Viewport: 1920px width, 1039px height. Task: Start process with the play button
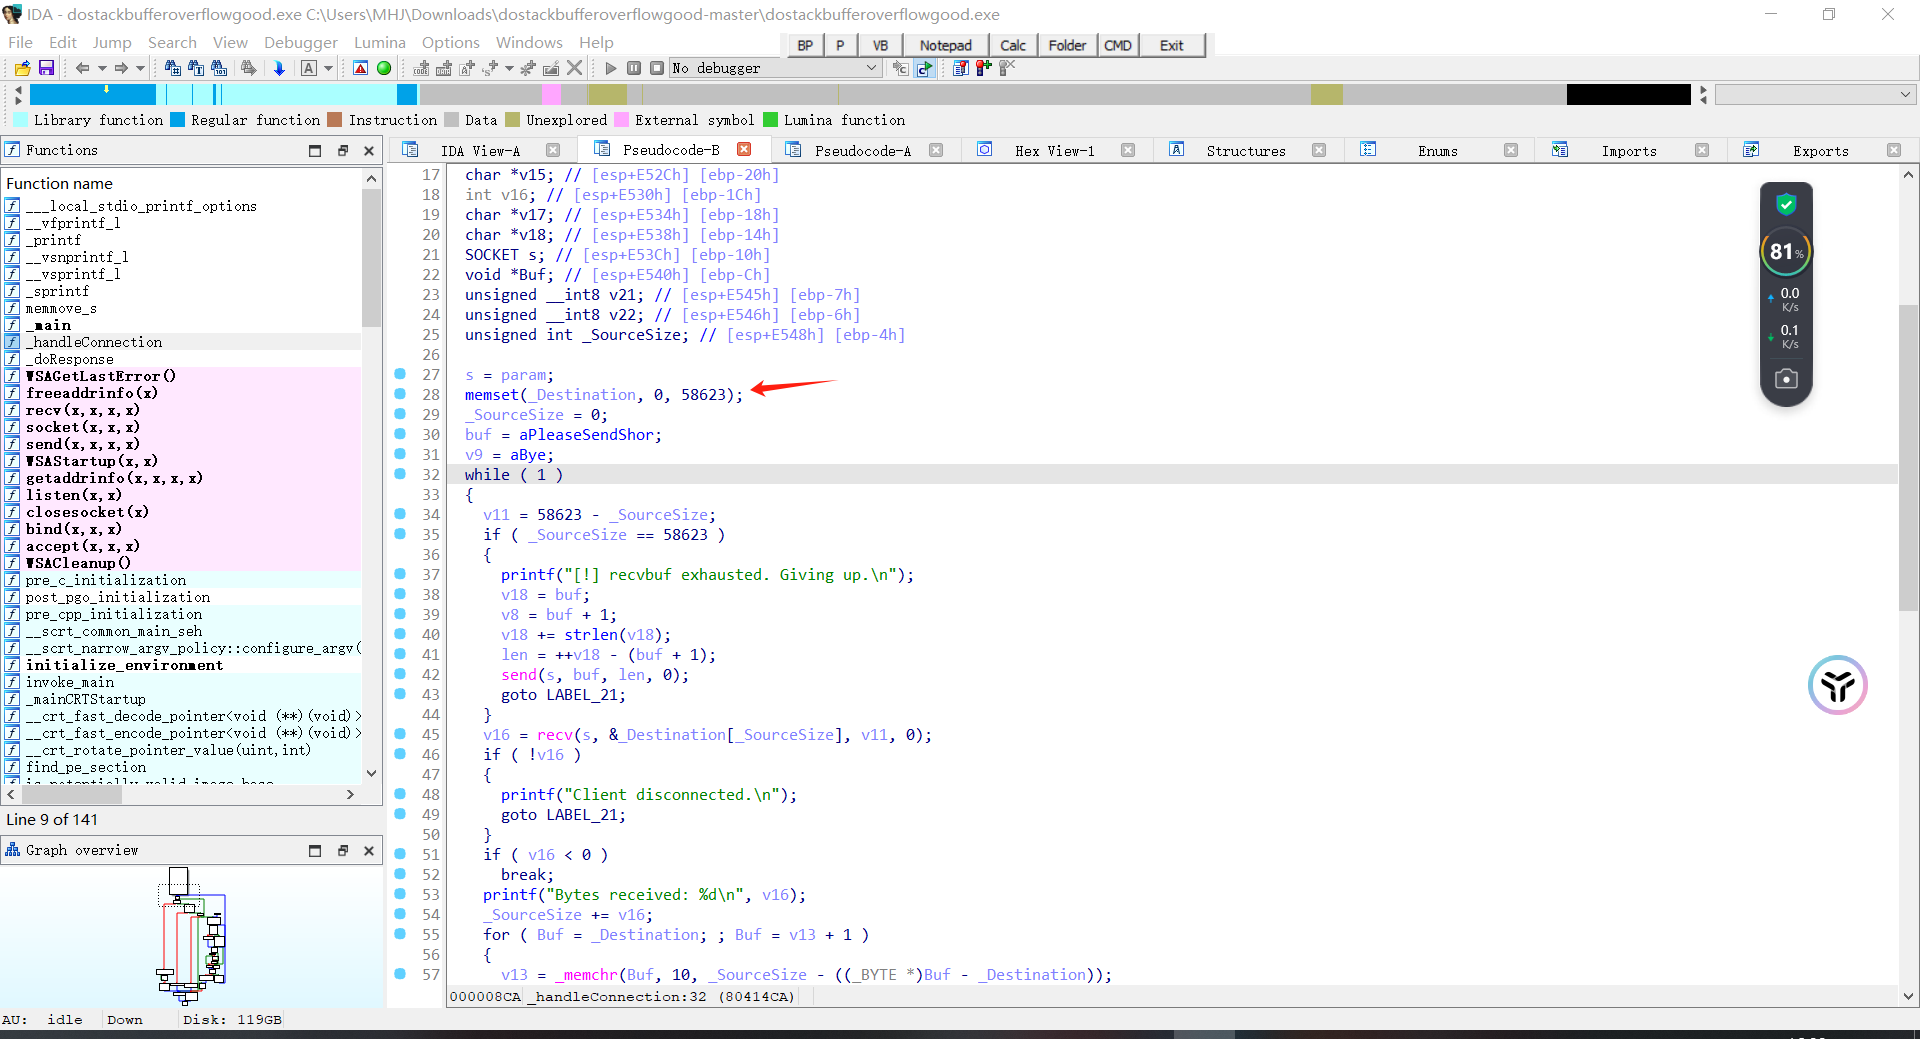[611, 68]
